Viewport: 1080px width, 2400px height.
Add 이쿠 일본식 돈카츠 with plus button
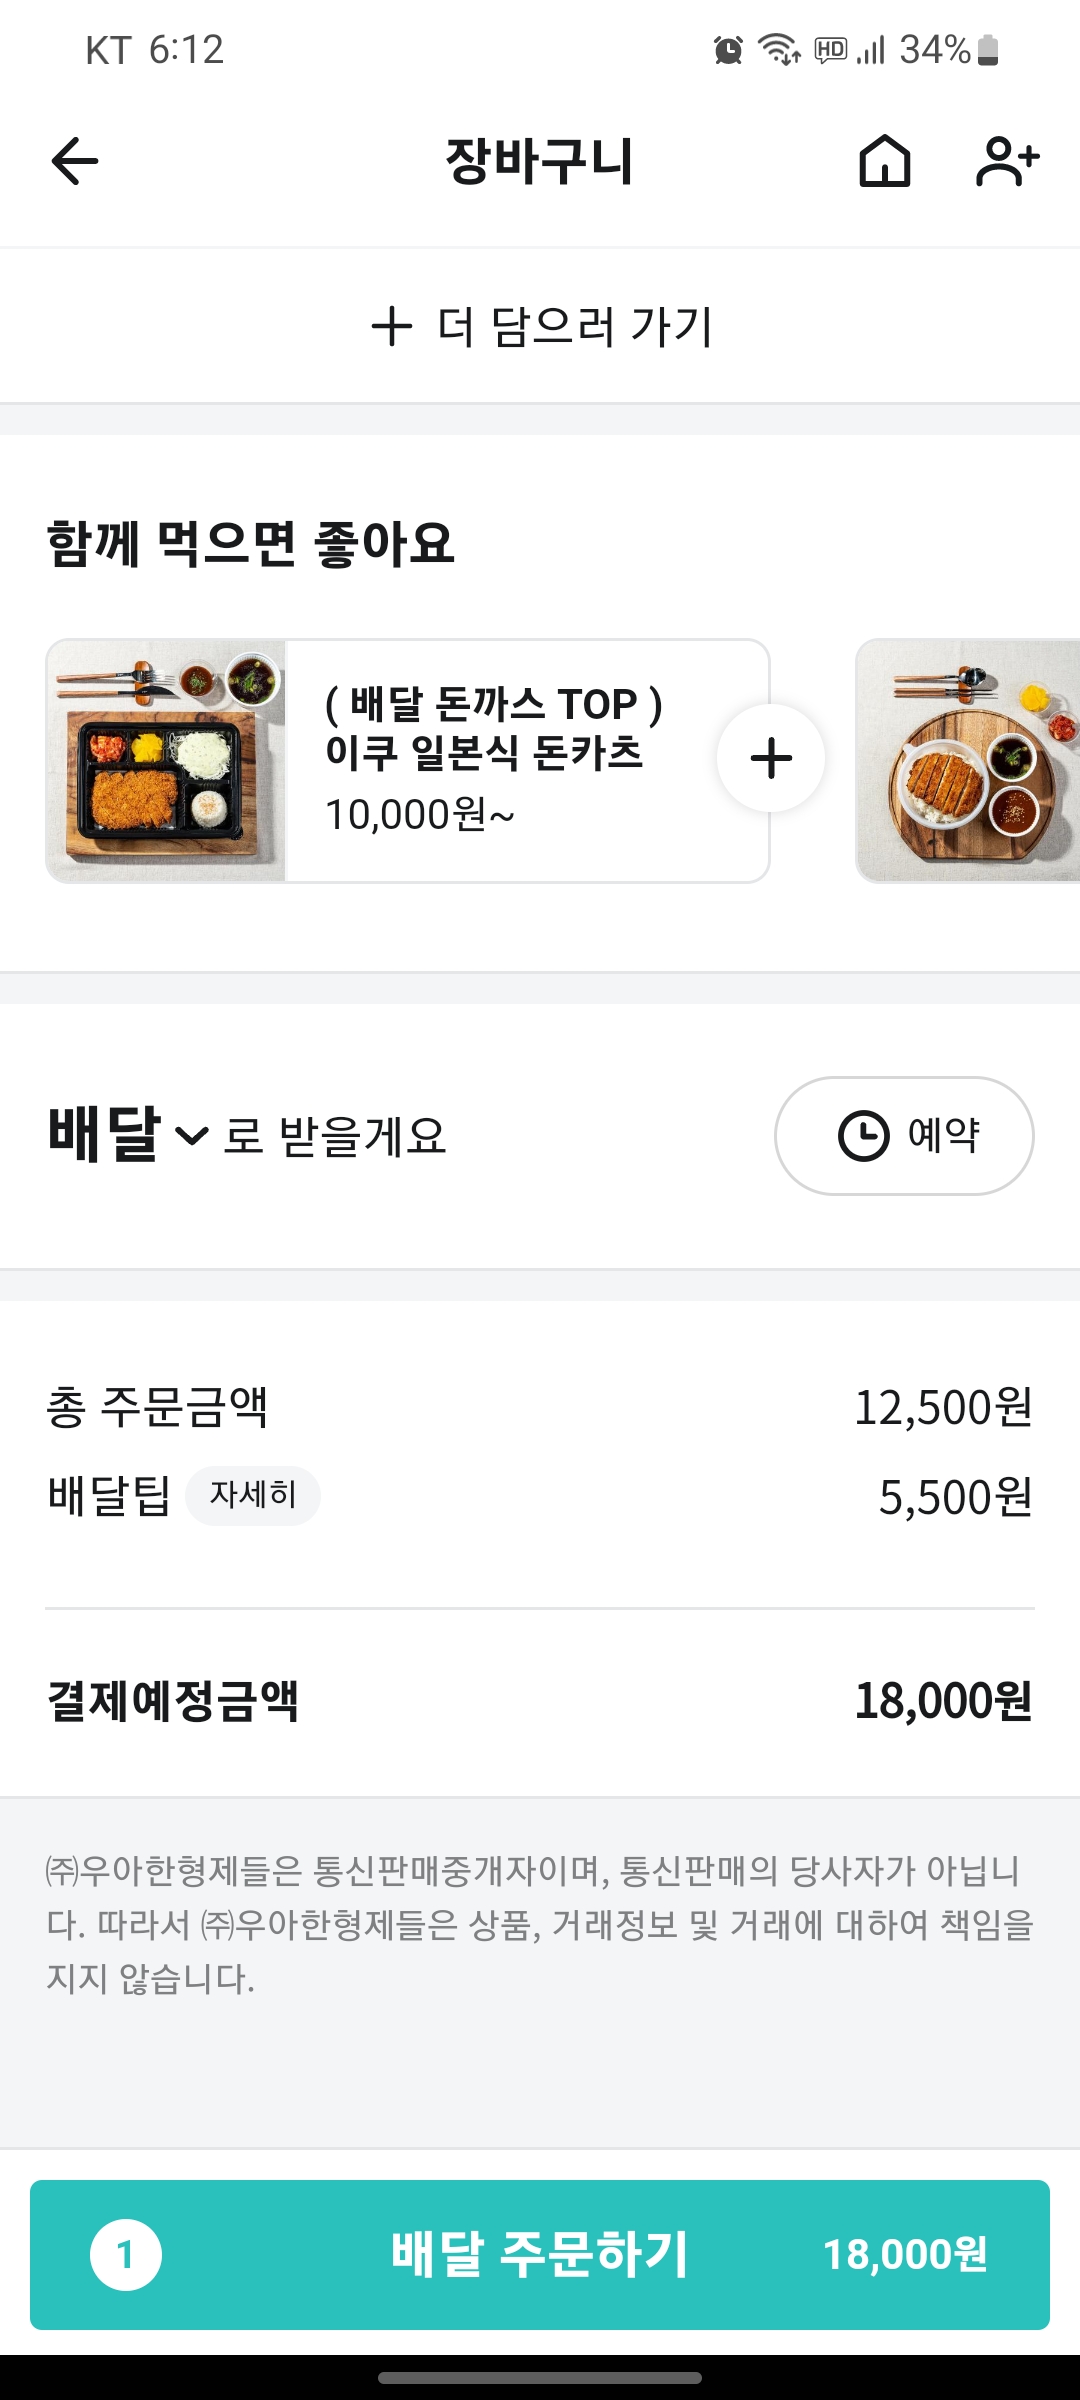(771, 758)
